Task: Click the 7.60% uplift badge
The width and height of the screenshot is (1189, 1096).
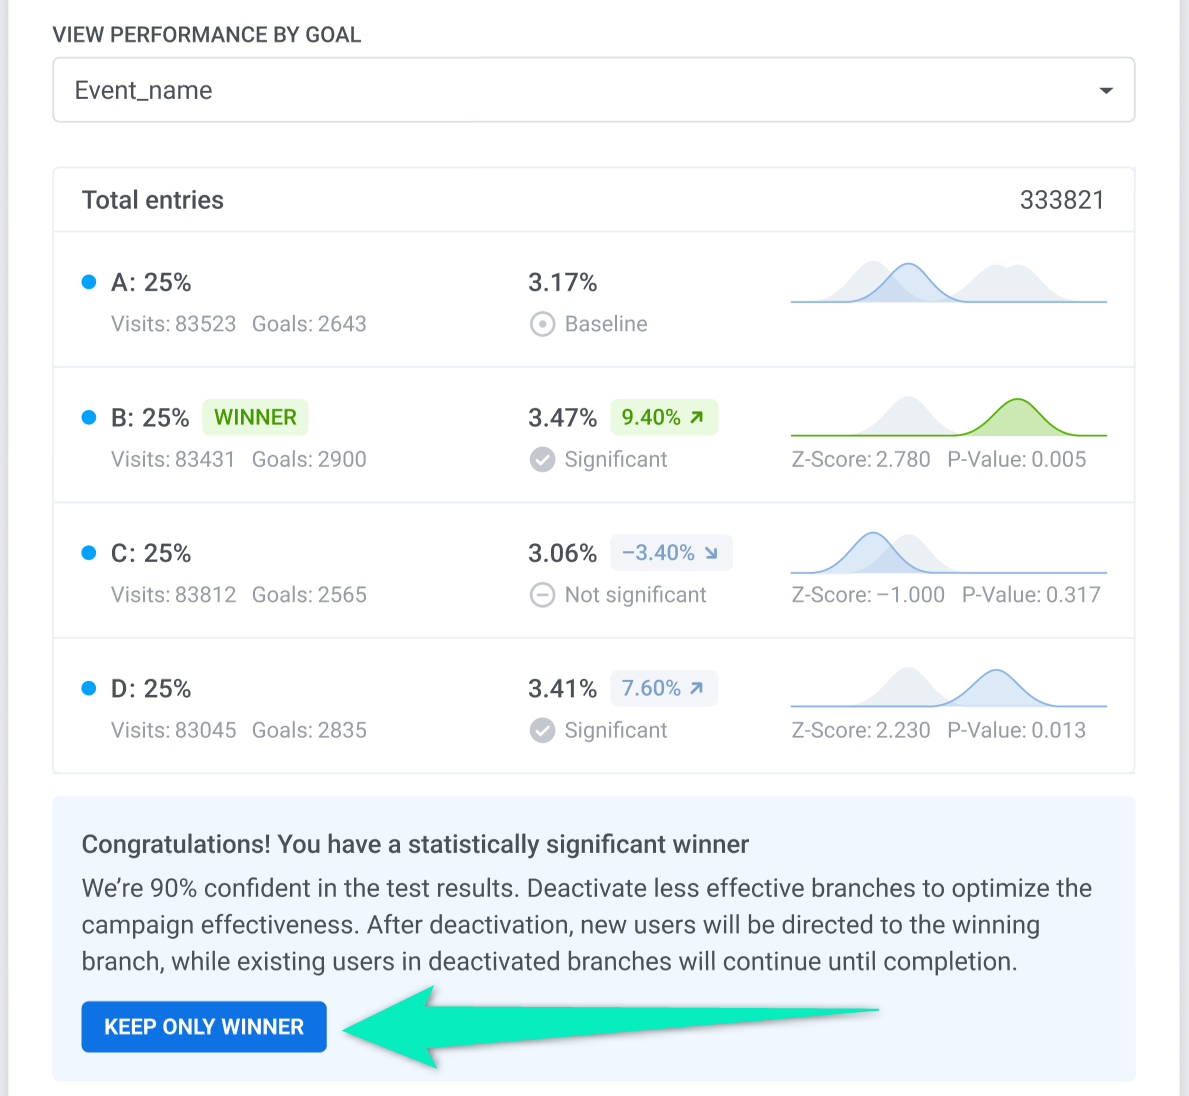Action: click(663, 689)
